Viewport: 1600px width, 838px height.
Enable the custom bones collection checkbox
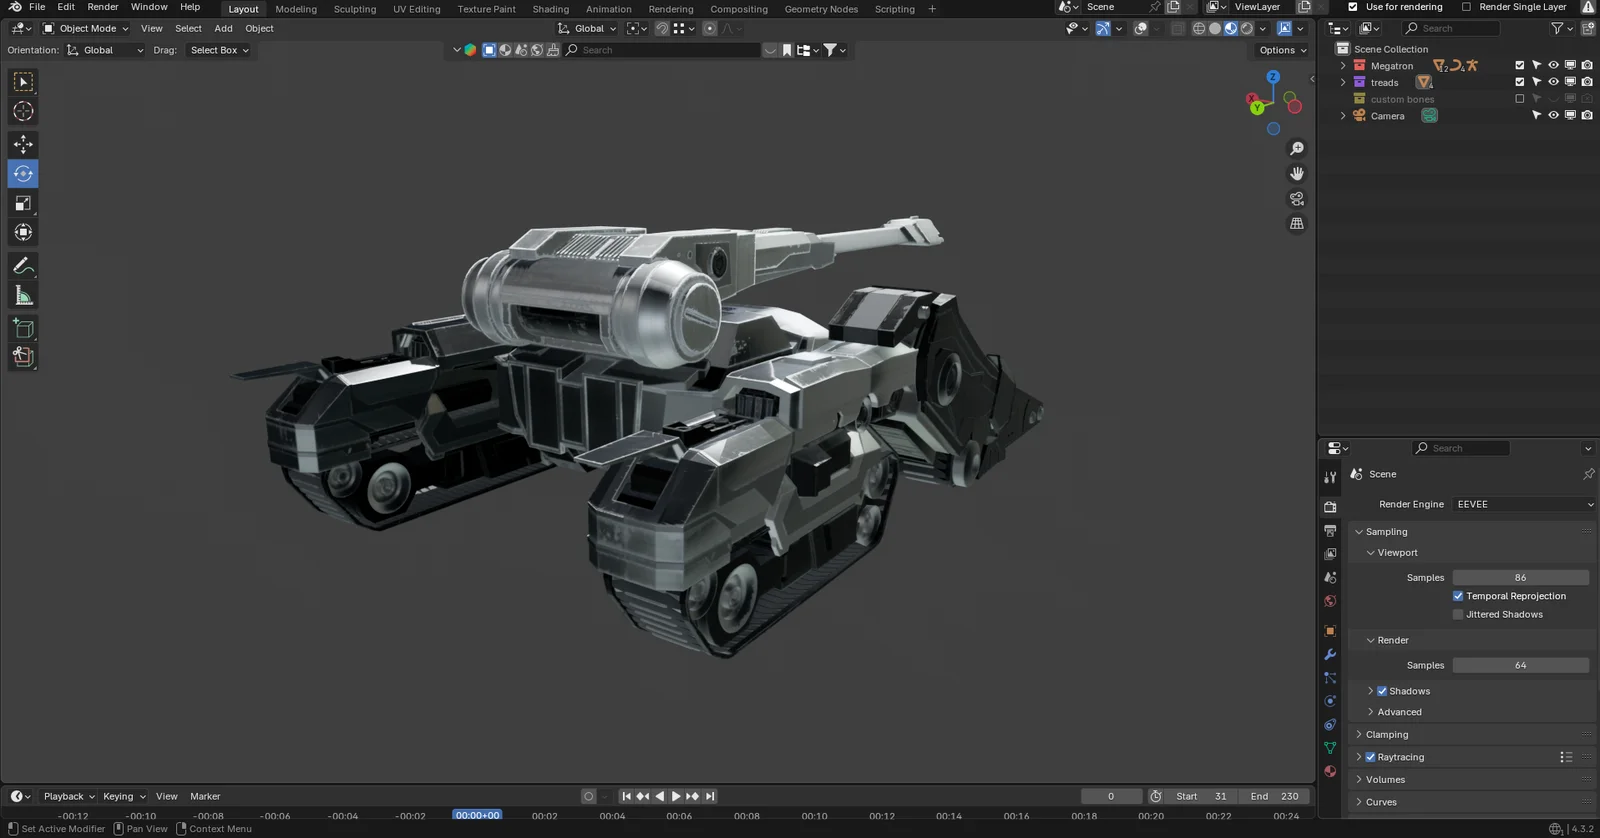tap(1520, 99)
